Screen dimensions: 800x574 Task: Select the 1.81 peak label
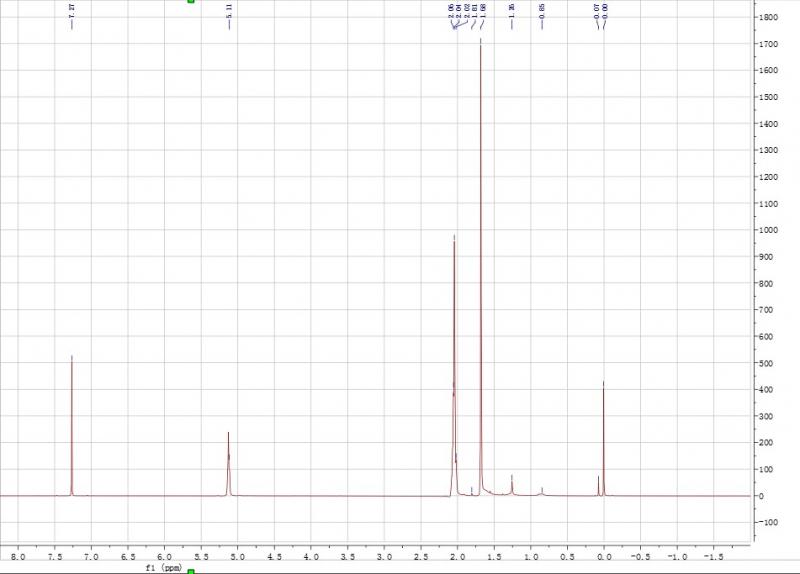tap(474, 11)
